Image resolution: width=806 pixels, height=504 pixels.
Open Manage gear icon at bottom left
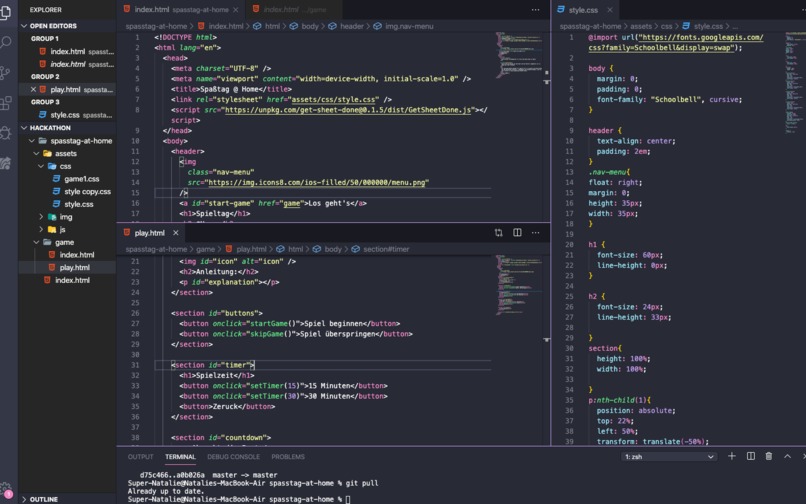point(6,490)
